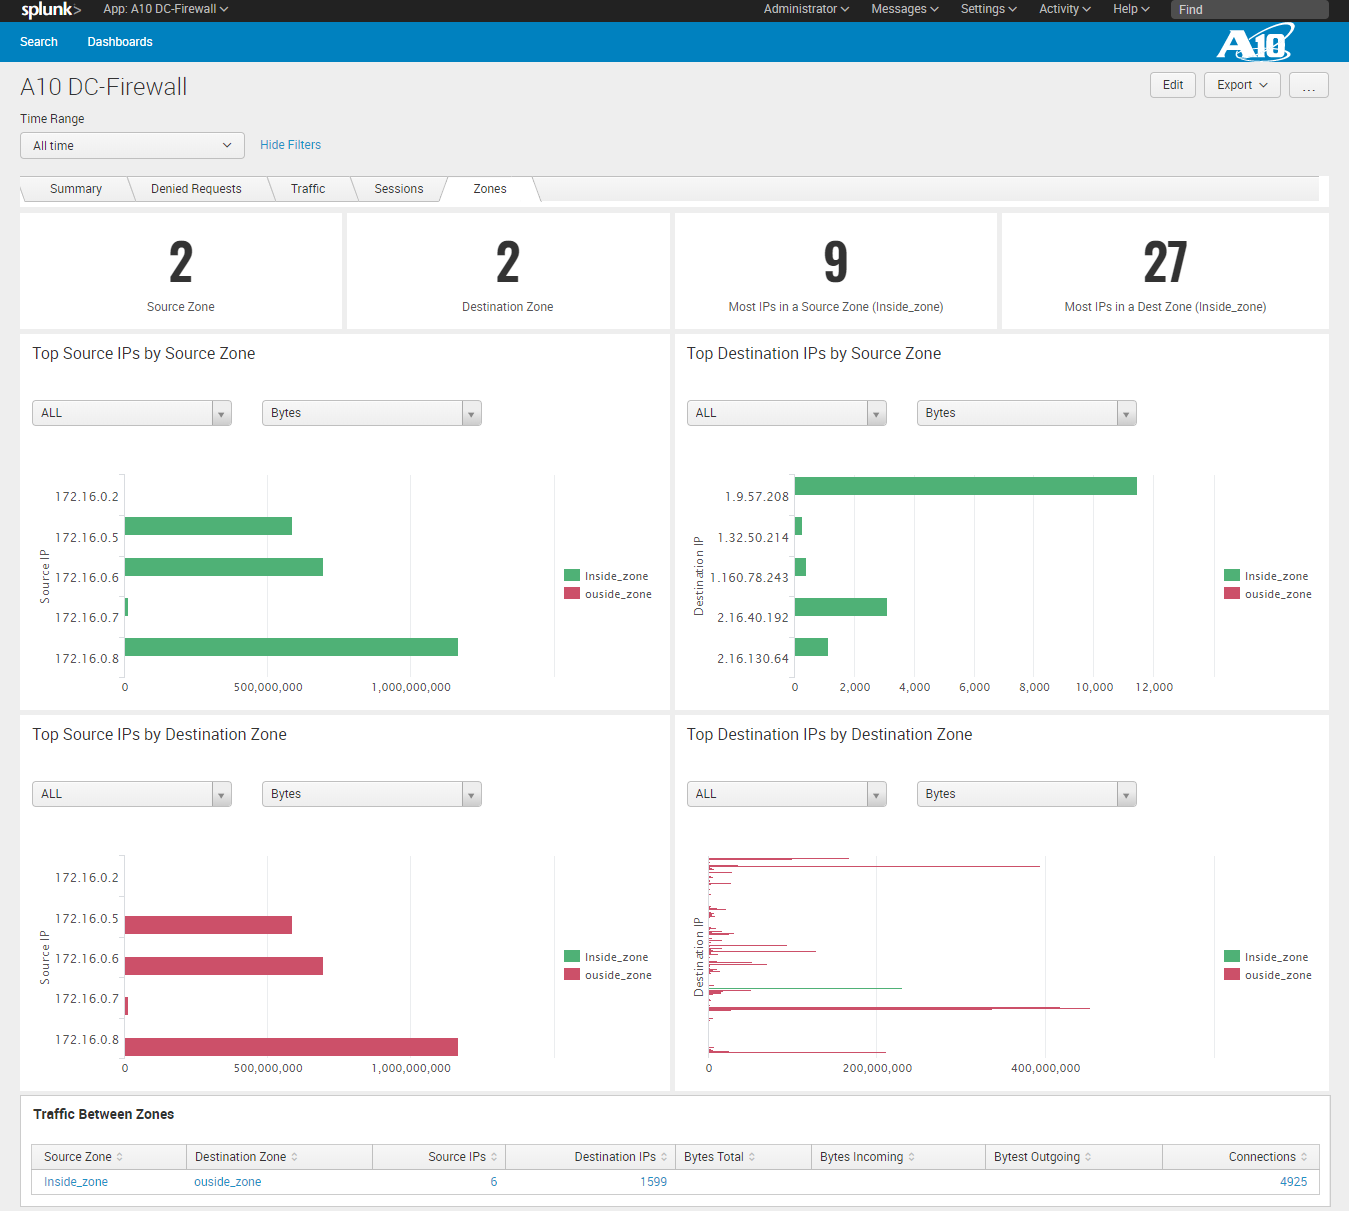Open the ouside_zone link in the table
1349x1211 pixels.
tap(228, 1182)
